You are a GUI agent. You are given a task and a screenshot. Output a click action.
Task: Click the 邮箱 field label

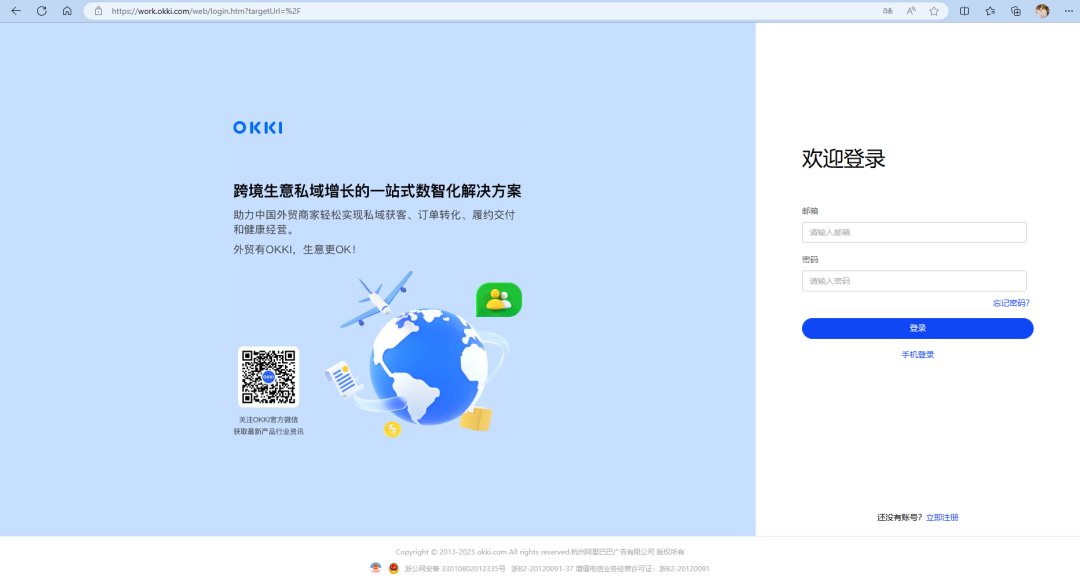point(810,211)
